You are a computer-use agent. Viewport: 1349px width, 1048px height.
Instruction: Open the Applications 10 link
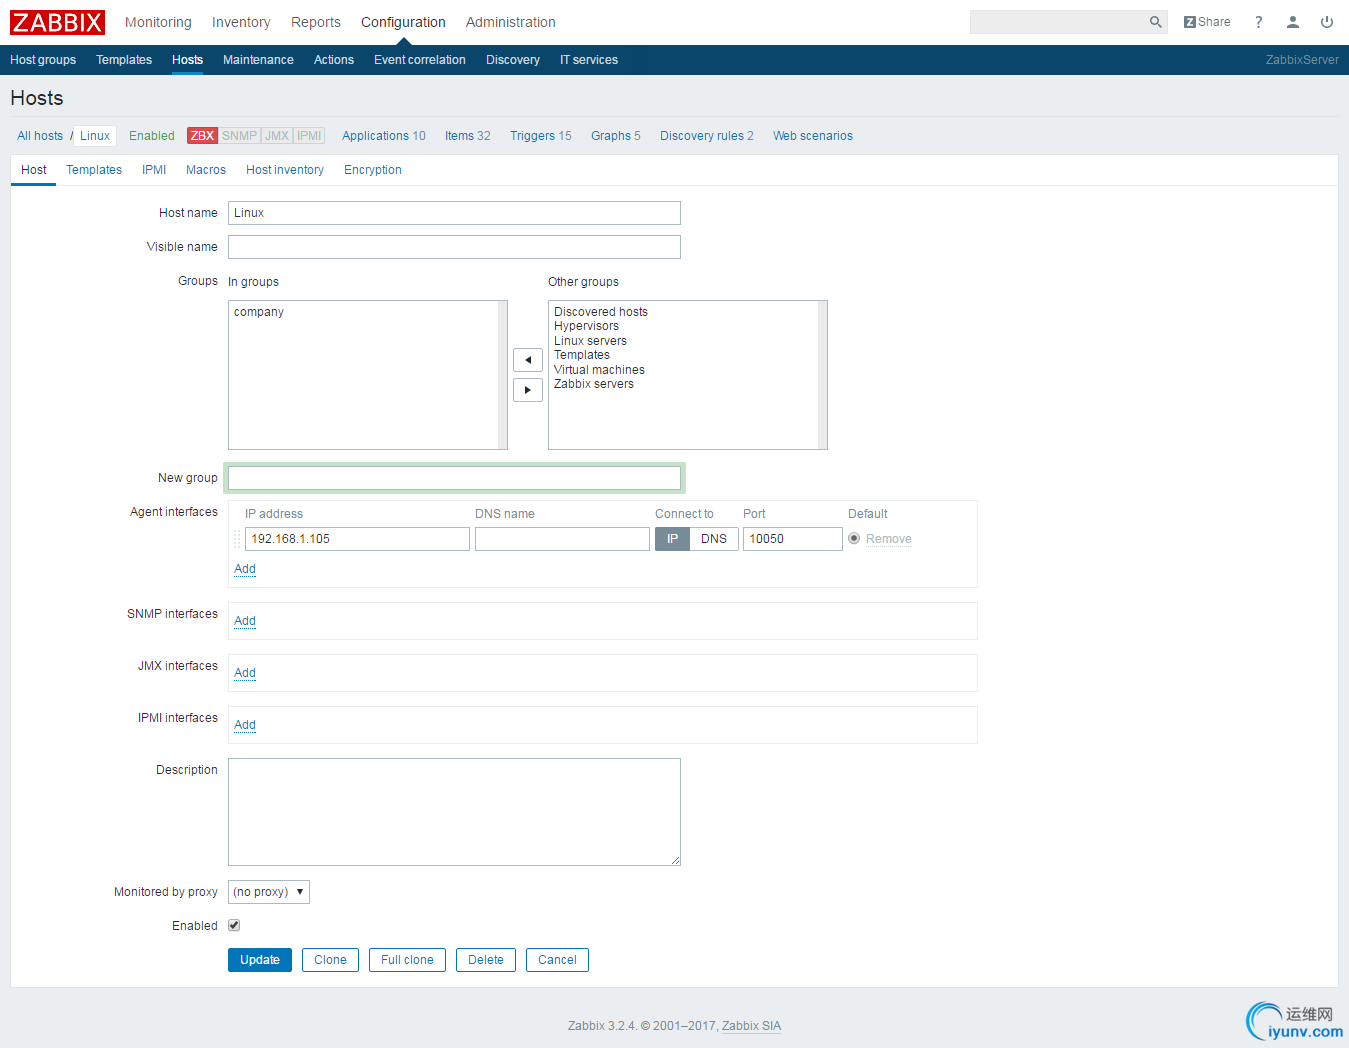coord(384,136)
